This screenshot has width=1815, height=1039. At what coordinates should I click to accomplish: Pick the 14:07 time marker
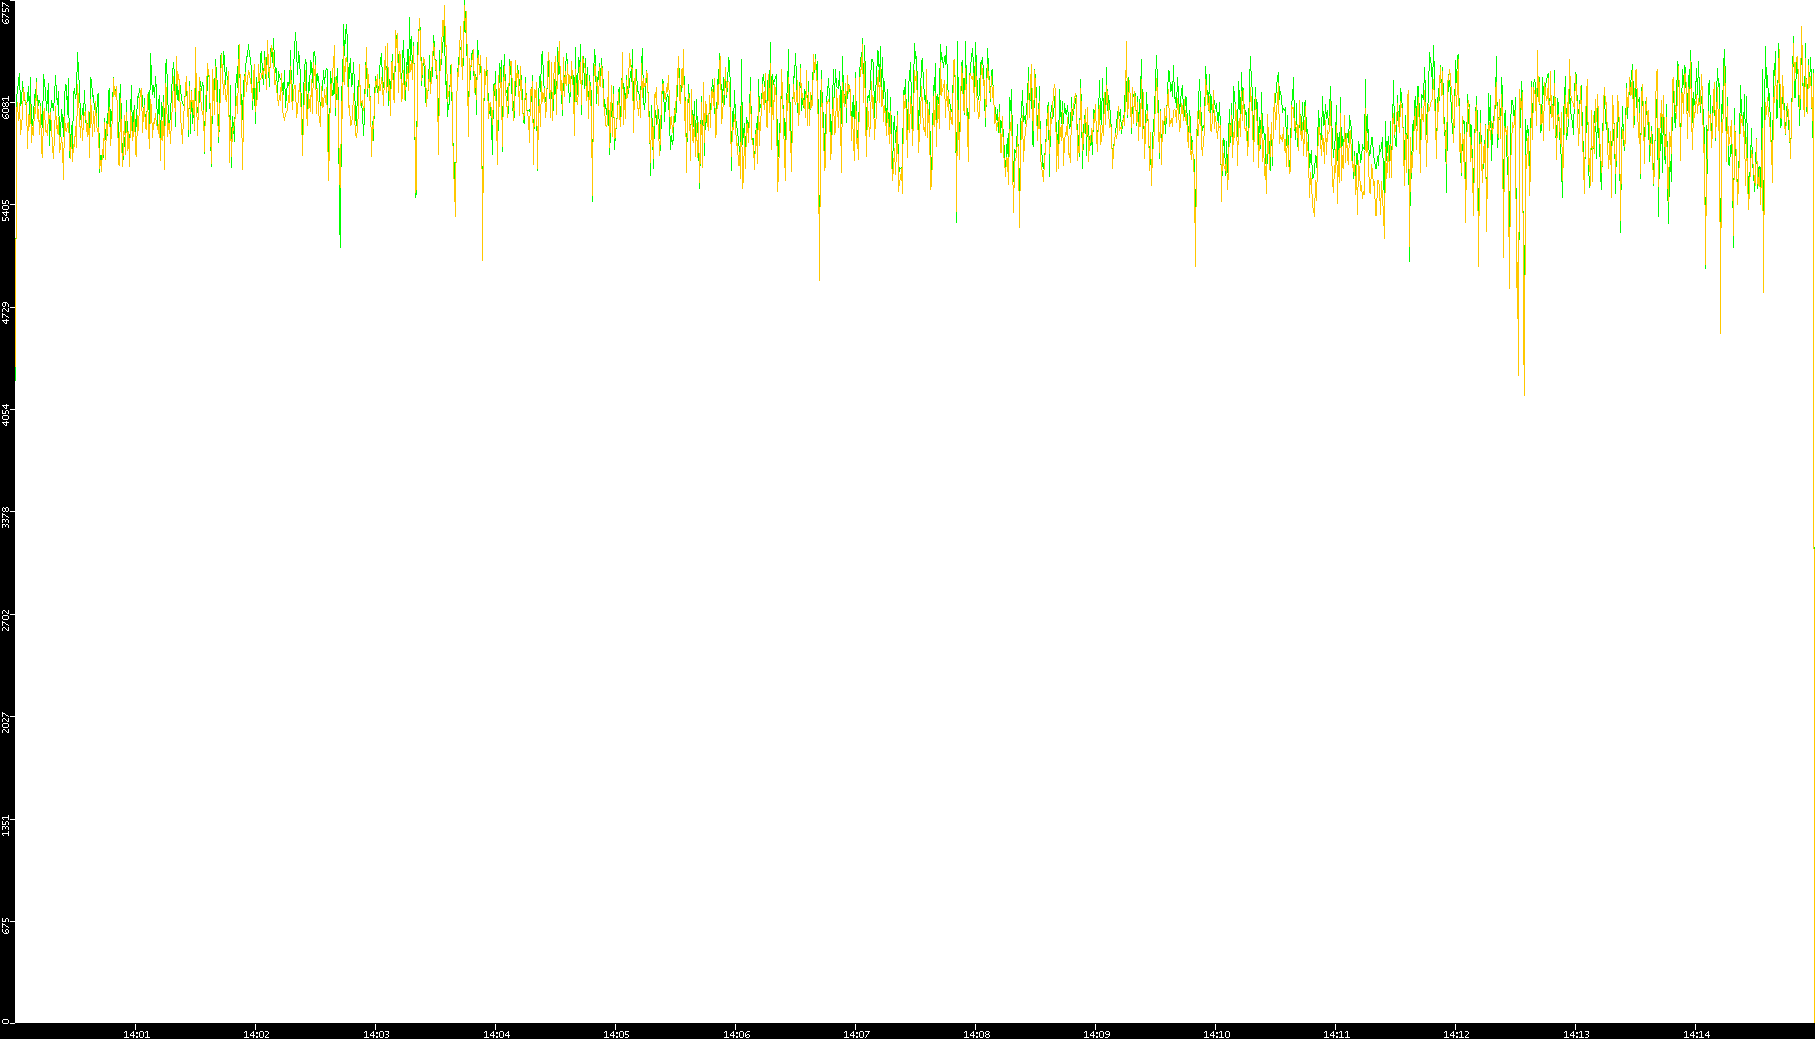[x=856, y=1033]
